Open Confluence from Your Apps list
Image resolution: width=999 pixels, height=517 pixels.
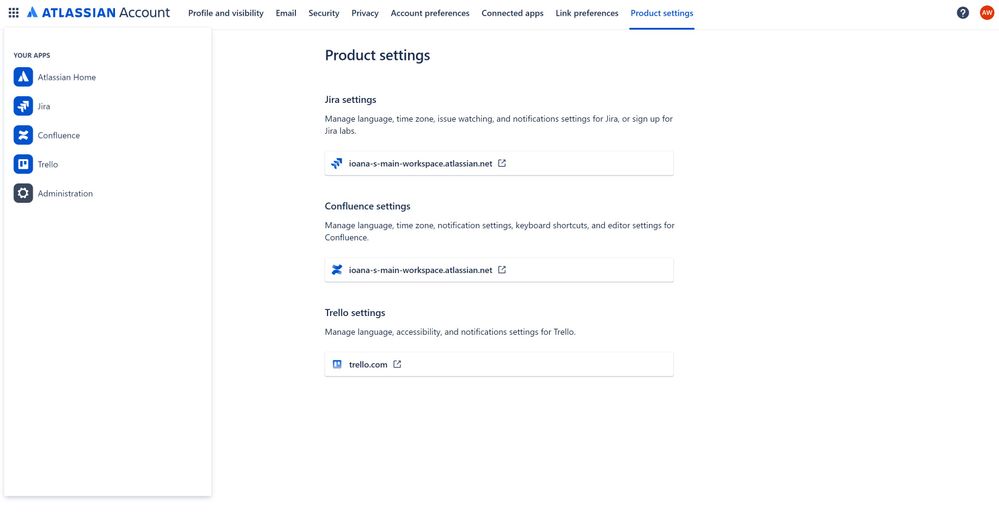tap(59, 135)
